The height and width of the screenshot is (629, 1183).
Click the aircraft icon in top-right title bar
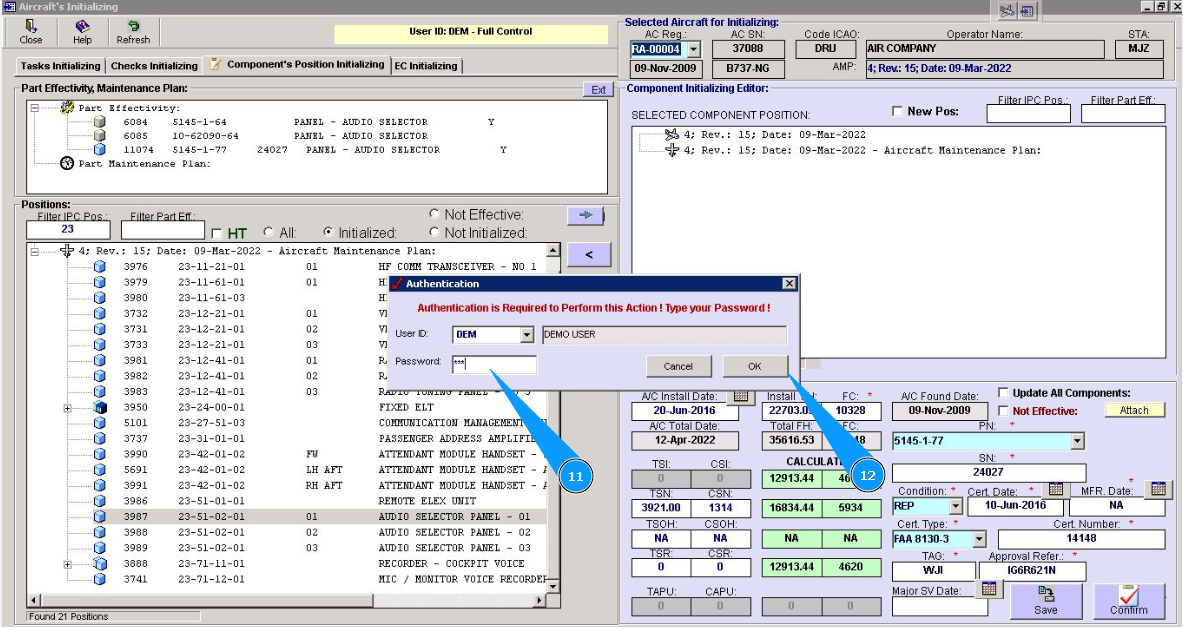1007,11
